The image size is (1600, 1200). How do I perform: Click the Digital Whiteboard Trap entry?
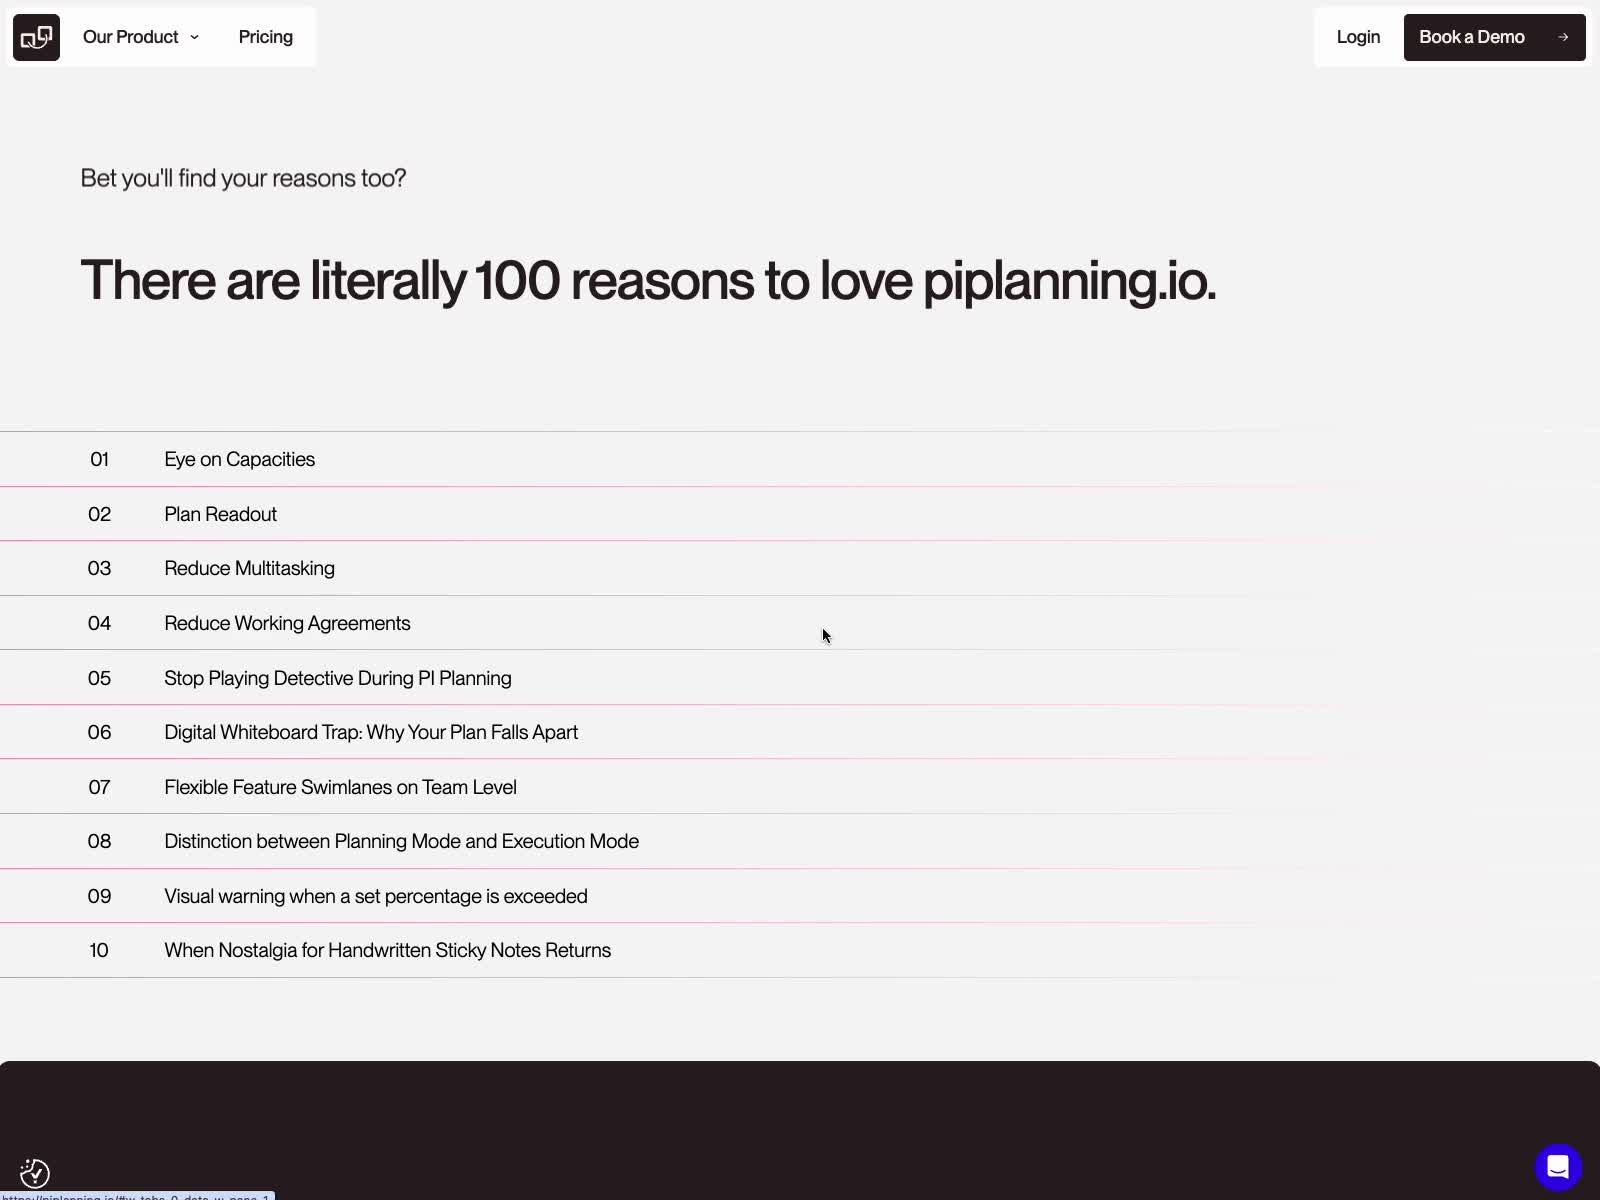point(370,733)
